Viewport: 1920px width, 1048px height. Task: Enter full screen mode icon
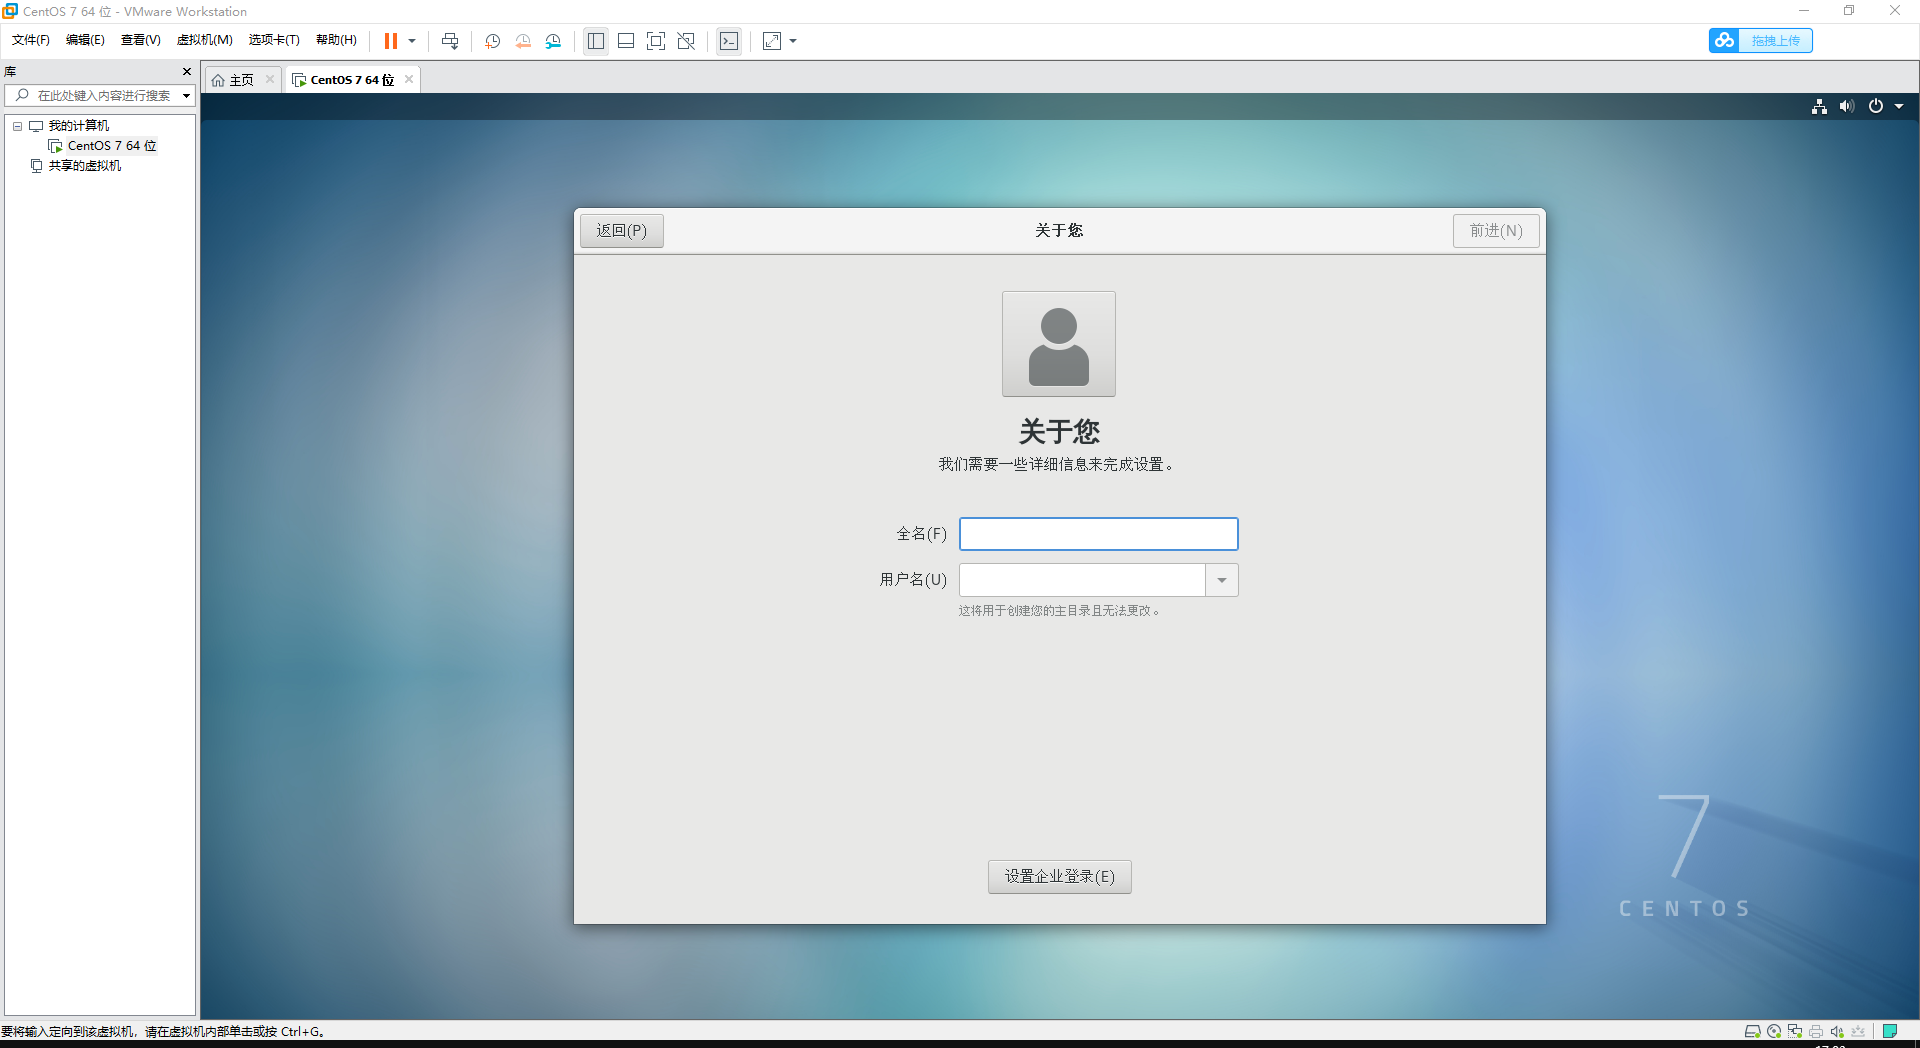[656, 41]
